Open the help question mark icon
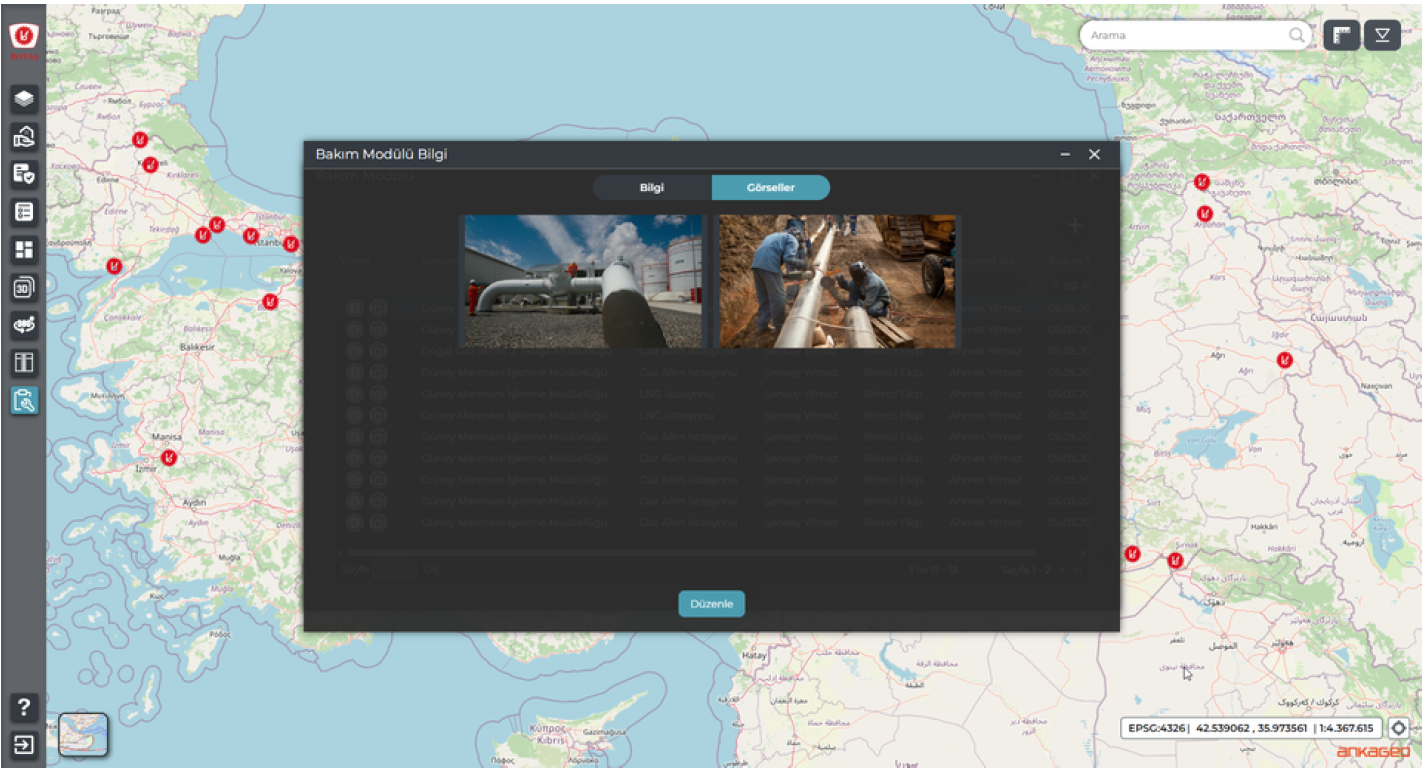This screenshot has height=772, width=1423. click(x=24, y=708)
